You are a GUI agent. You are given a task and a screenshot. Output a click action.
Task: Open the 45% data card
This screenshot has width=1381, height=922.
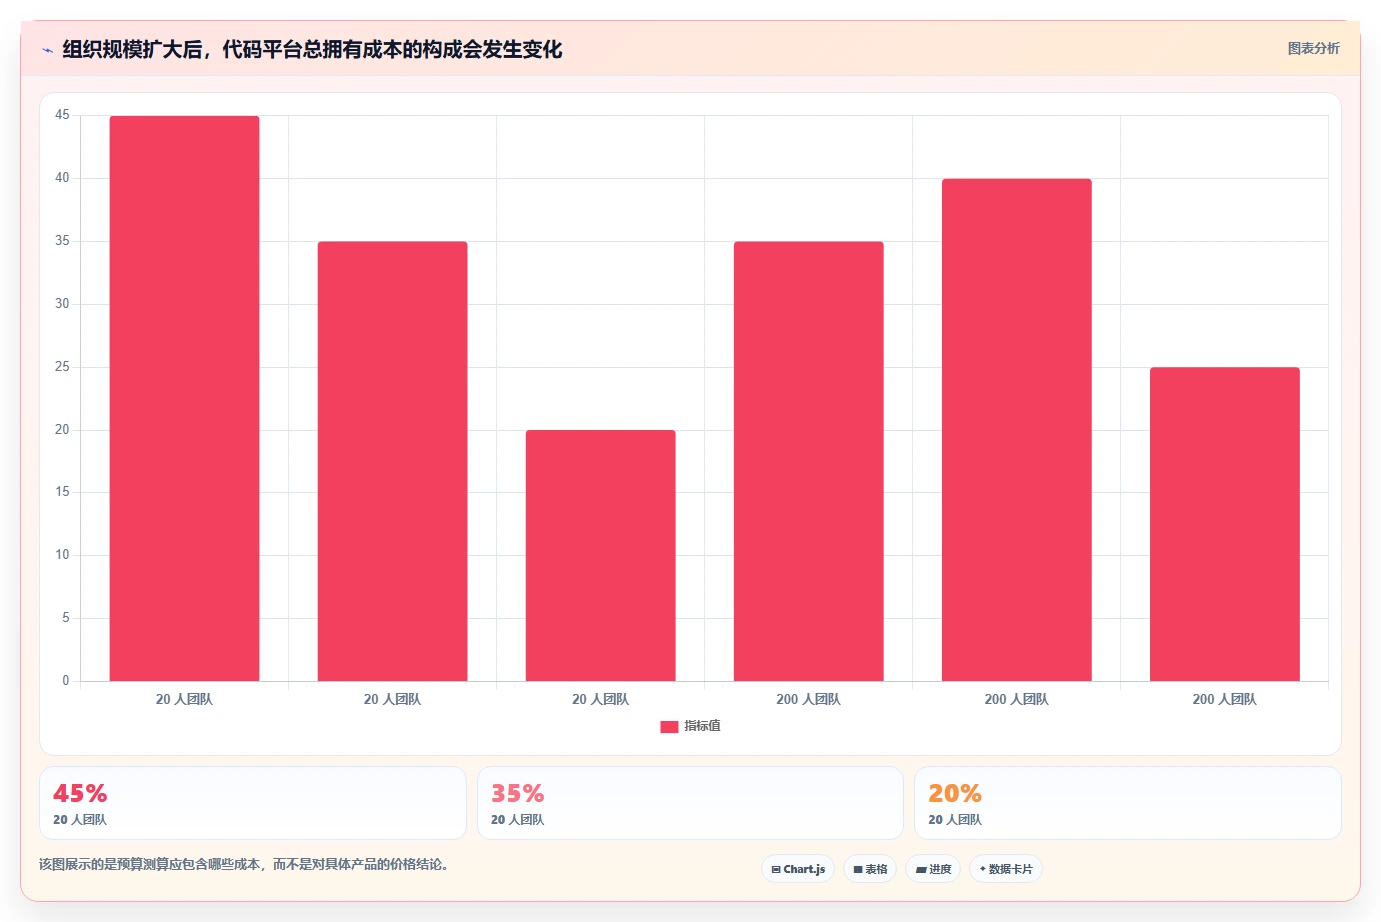tap(253, 803)
